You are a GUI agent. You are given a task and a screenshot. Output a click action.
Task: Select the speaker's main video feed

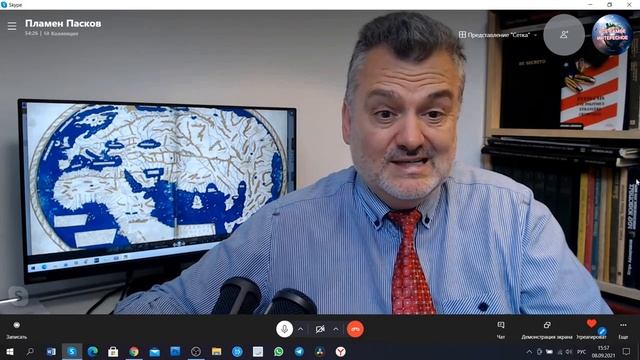click(320, 163)
